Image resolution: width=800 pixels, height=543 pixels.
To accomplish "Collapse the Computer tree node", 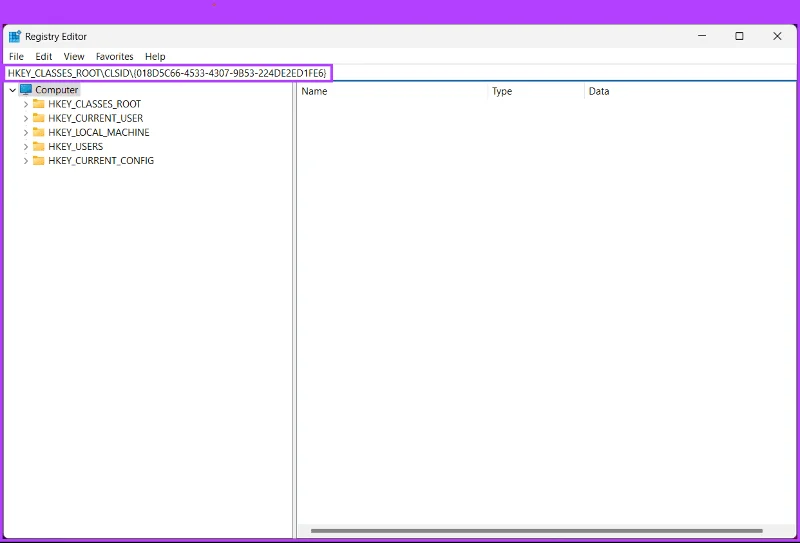I will pyautogui.click(x=13, y=90).
